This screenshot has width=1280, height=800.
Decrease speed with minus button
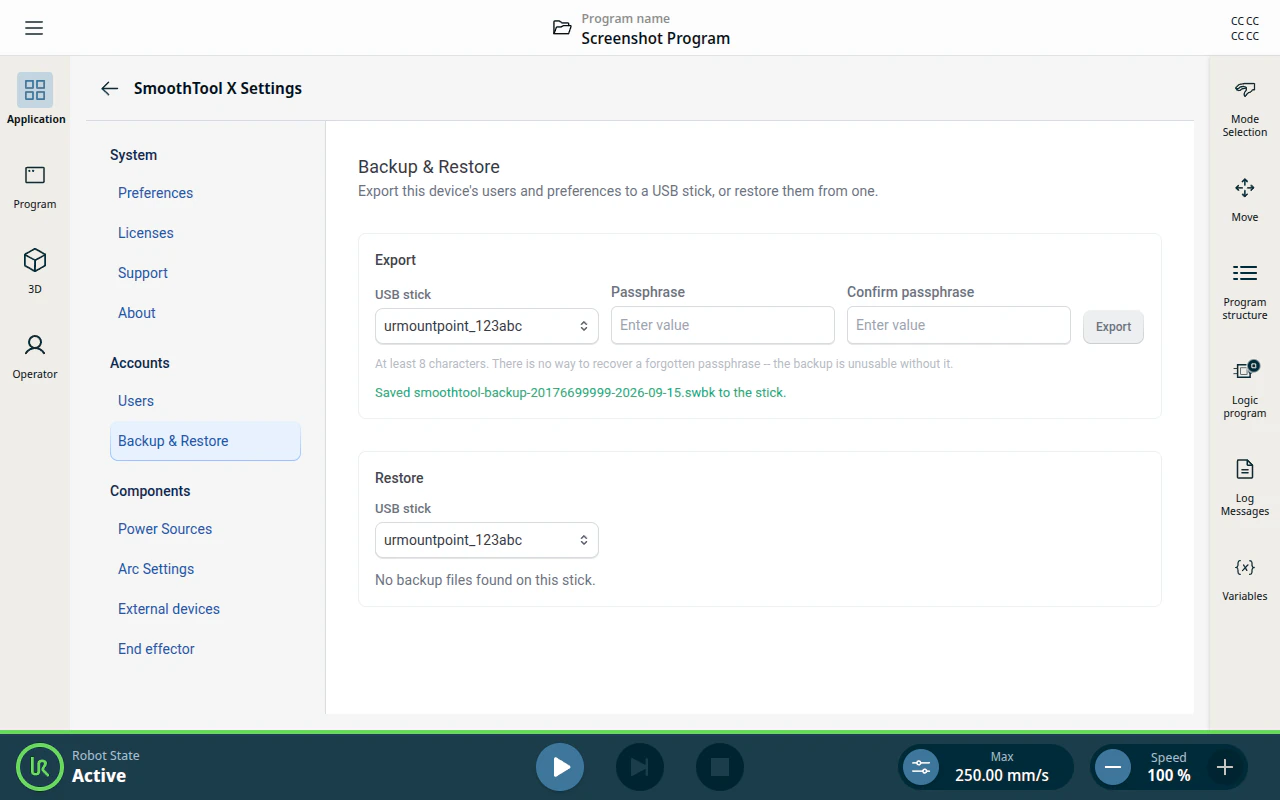(x=1112, y=767)
